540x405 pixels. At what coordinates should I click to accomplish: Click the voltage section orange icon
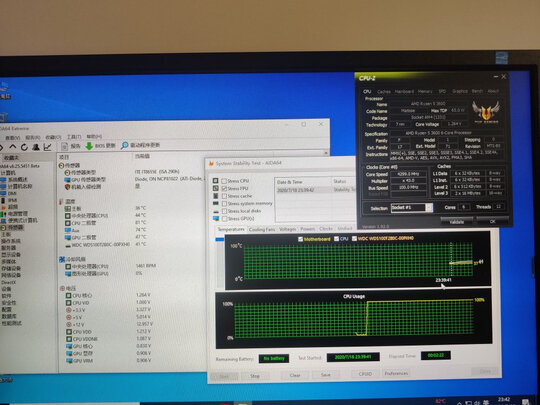coord(62,288)
